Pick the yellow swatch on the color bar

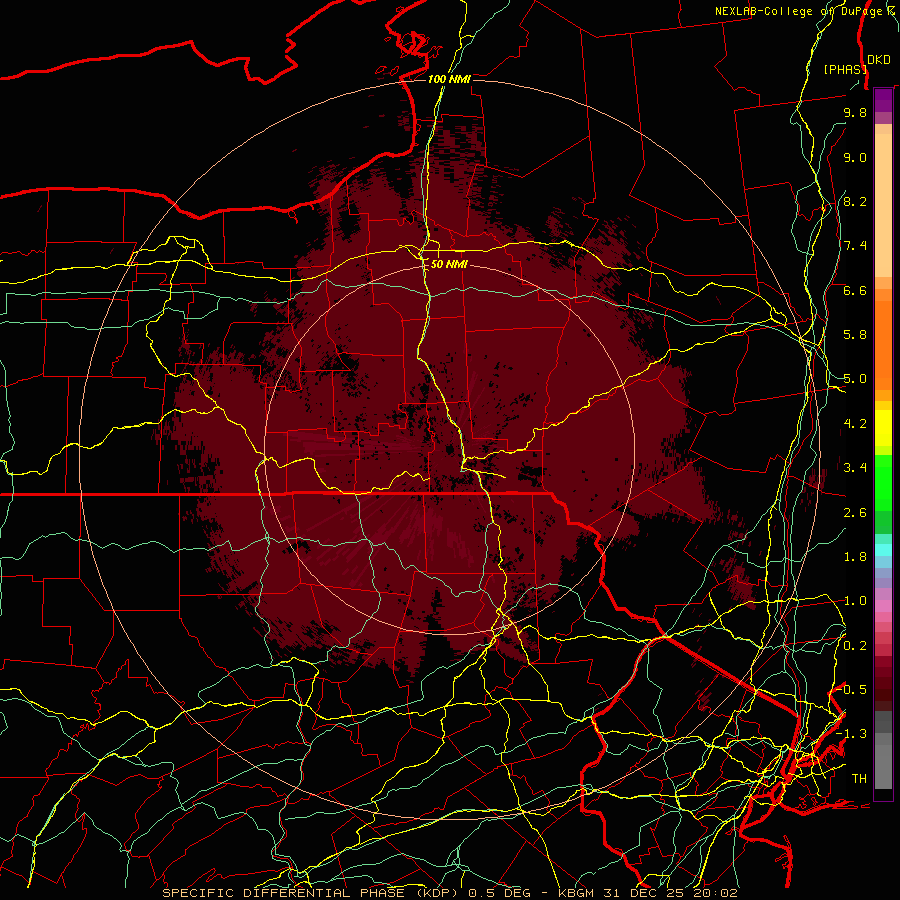pyautogui.click(x=883, y=428)
